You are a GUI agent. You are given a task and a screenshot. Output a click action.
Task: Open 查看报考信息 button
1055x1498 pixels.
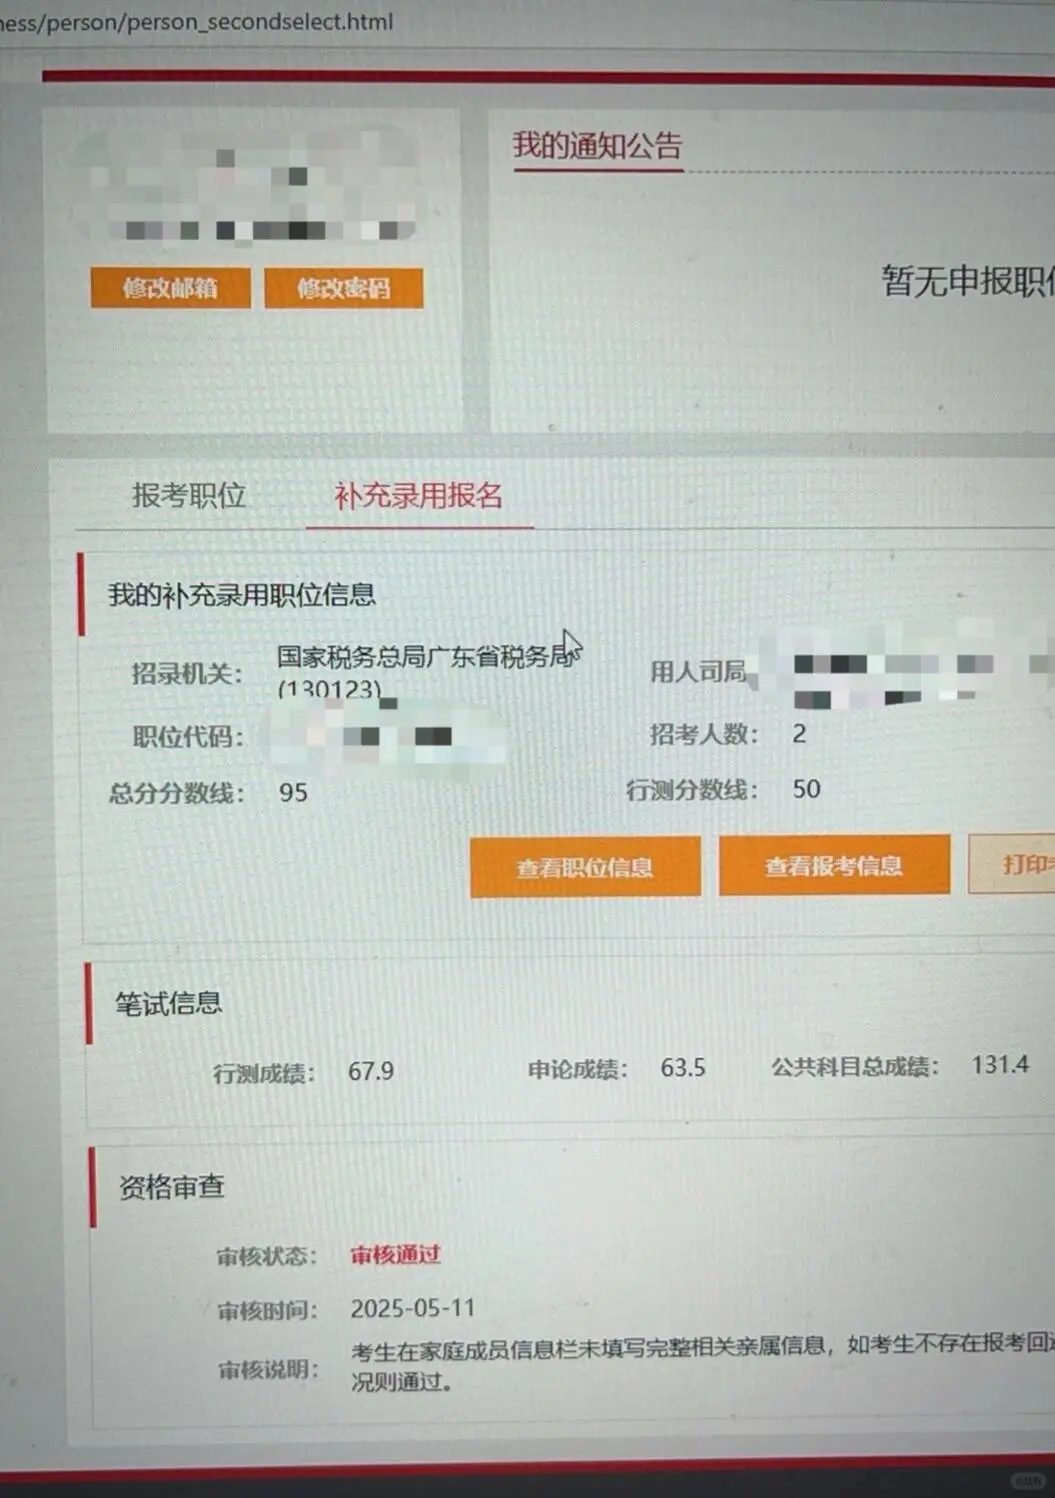(834, 865)
